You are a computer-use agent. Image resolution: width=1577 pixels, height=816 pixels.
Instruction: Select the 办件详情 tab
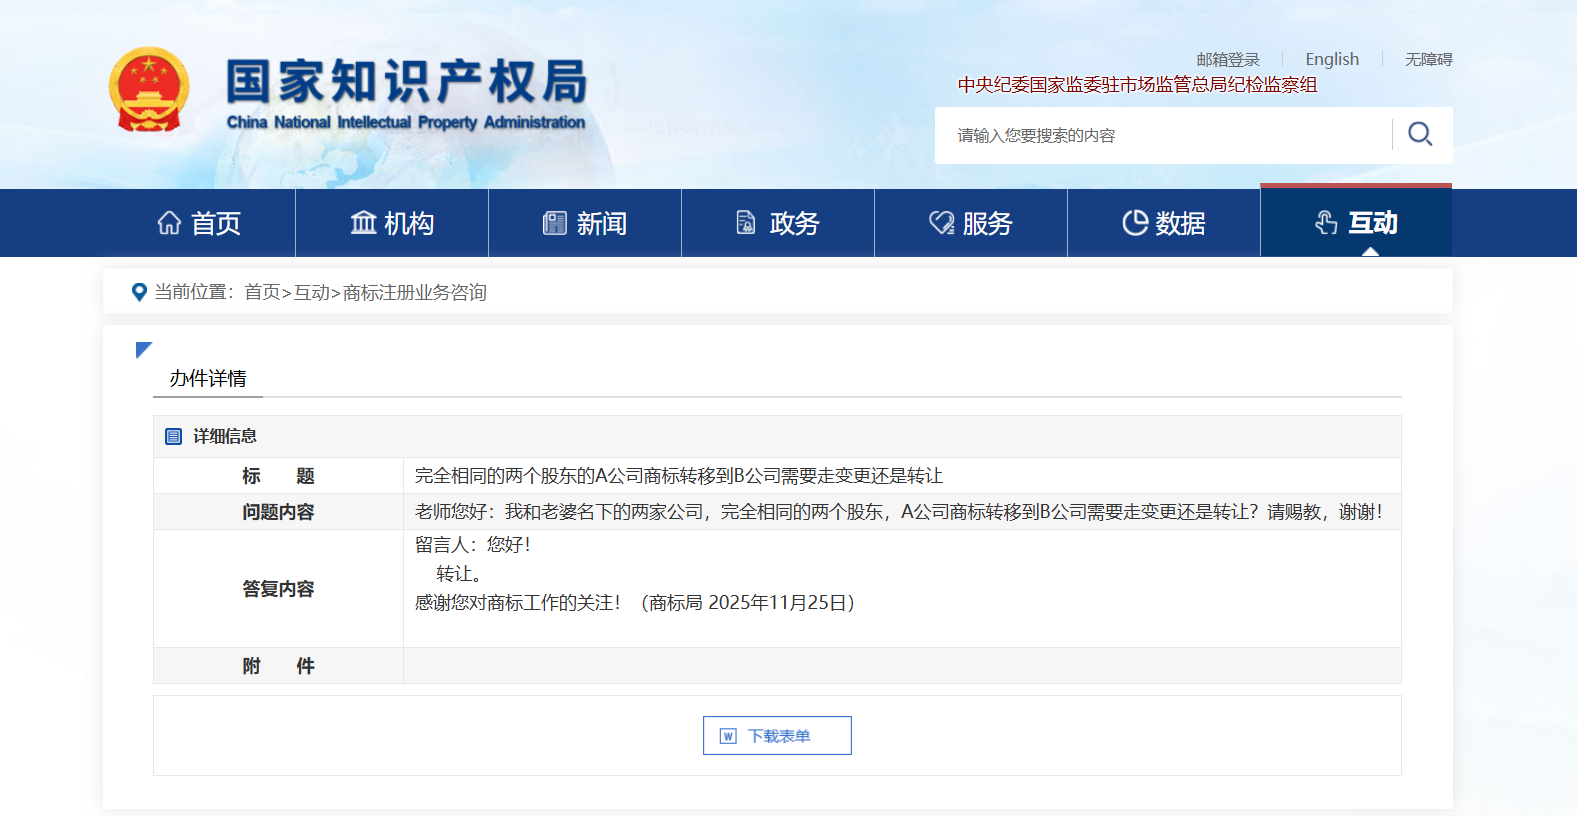tap(208, 379)
